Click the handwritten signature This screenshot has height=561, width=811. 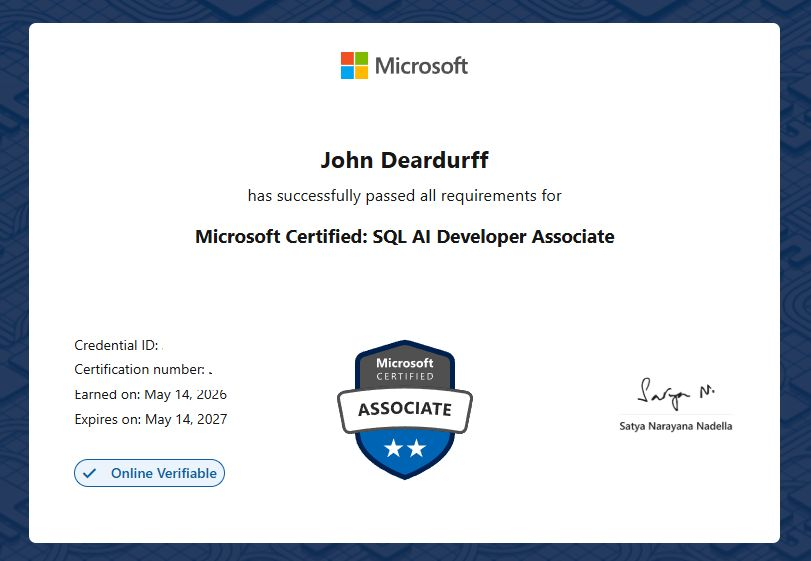tap(675, 394)
